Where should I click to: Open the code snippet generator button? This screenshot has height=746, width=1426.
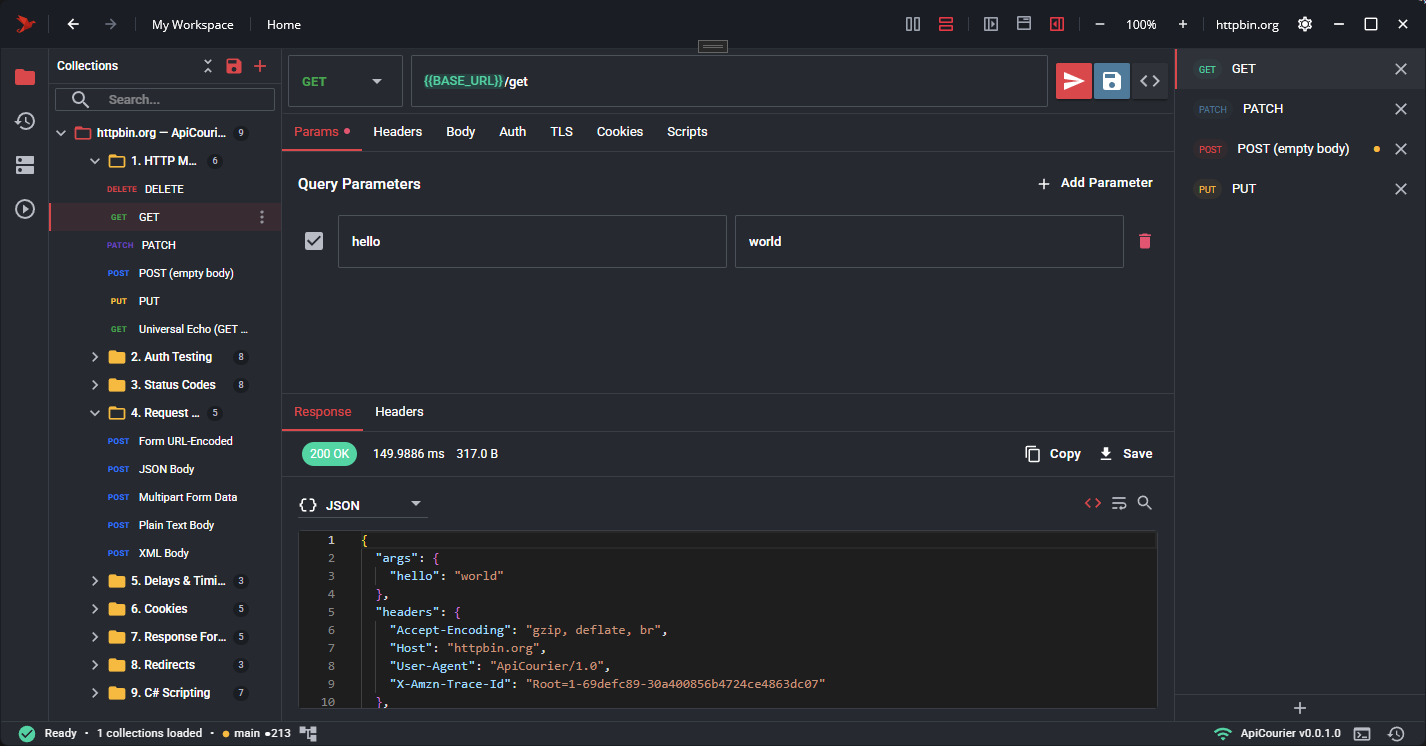(1150, 81)
